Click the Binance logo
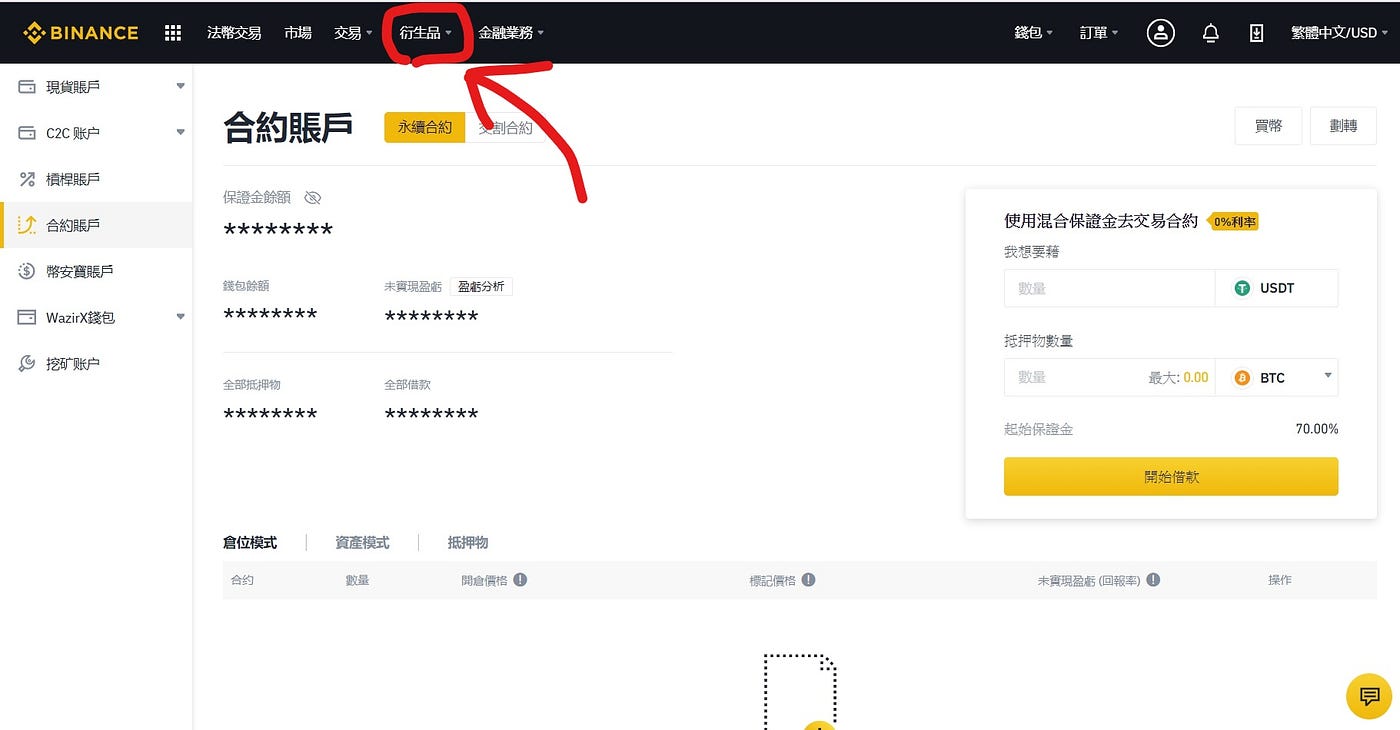 click(80, 31)
